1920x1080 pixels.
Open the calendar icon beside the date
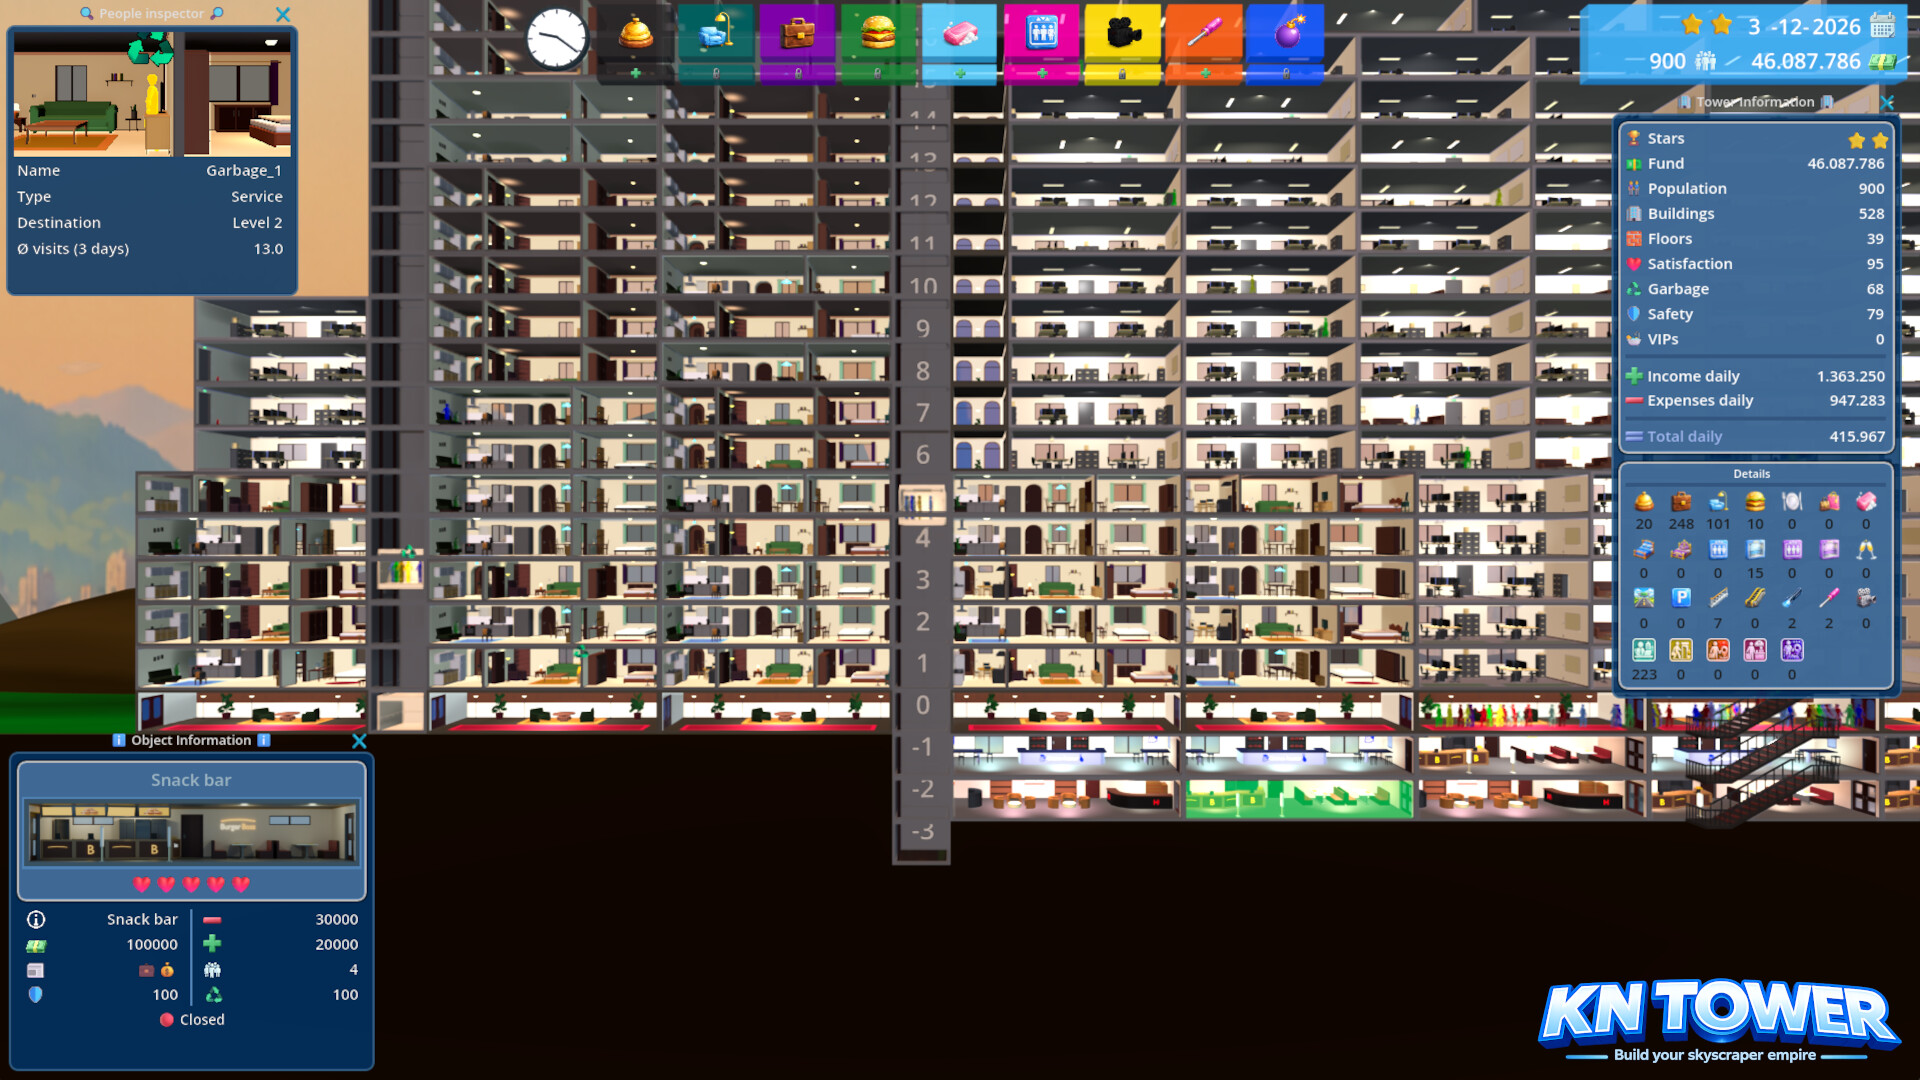pyautogui.click(x=1882, y=25)
